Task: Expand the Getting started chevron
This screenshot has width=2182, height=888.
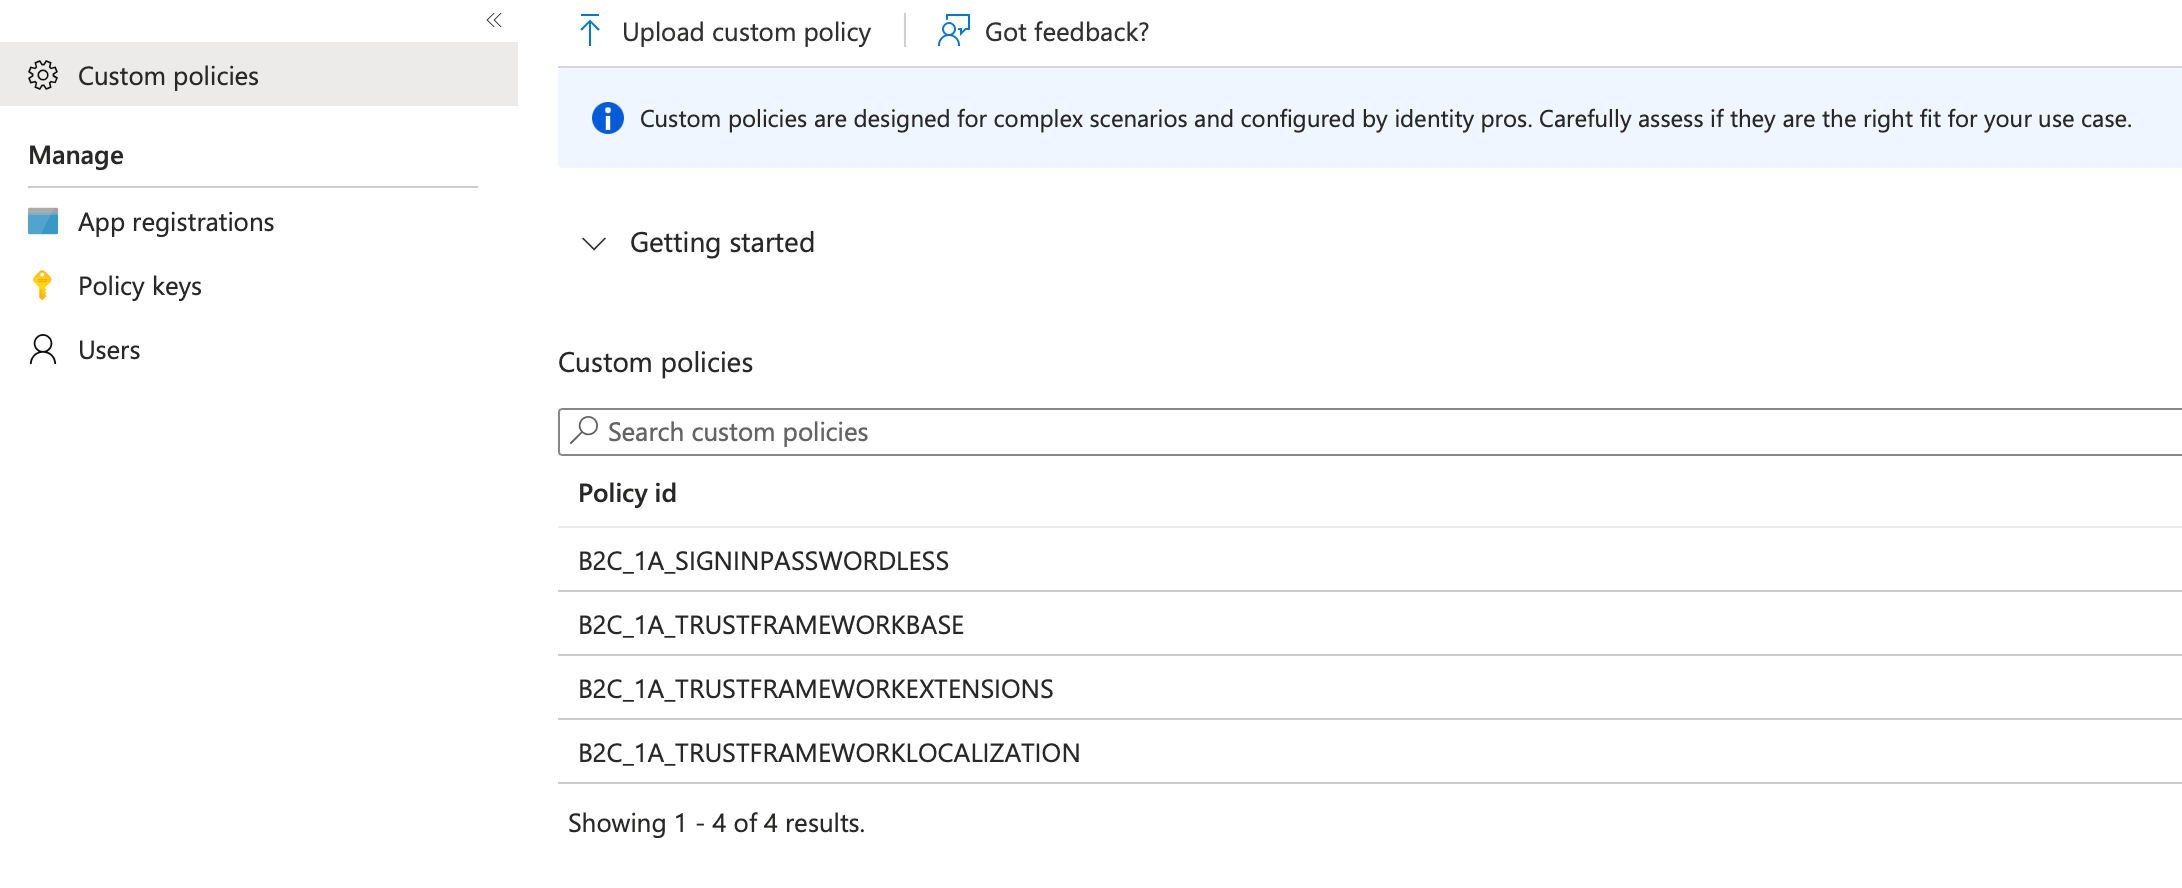Action: tap(594, 243)
